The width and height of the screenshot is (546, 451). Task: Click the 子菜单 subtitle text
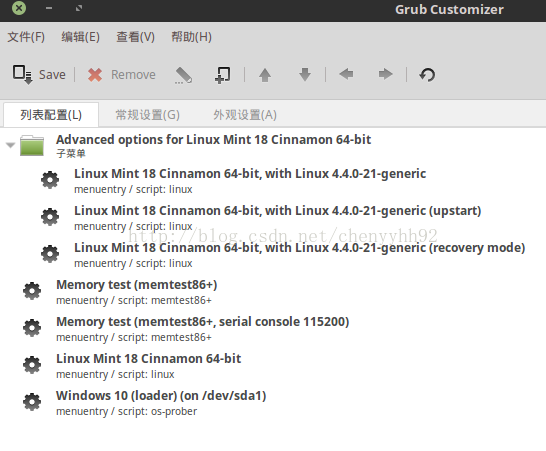(x=71, y=154)
